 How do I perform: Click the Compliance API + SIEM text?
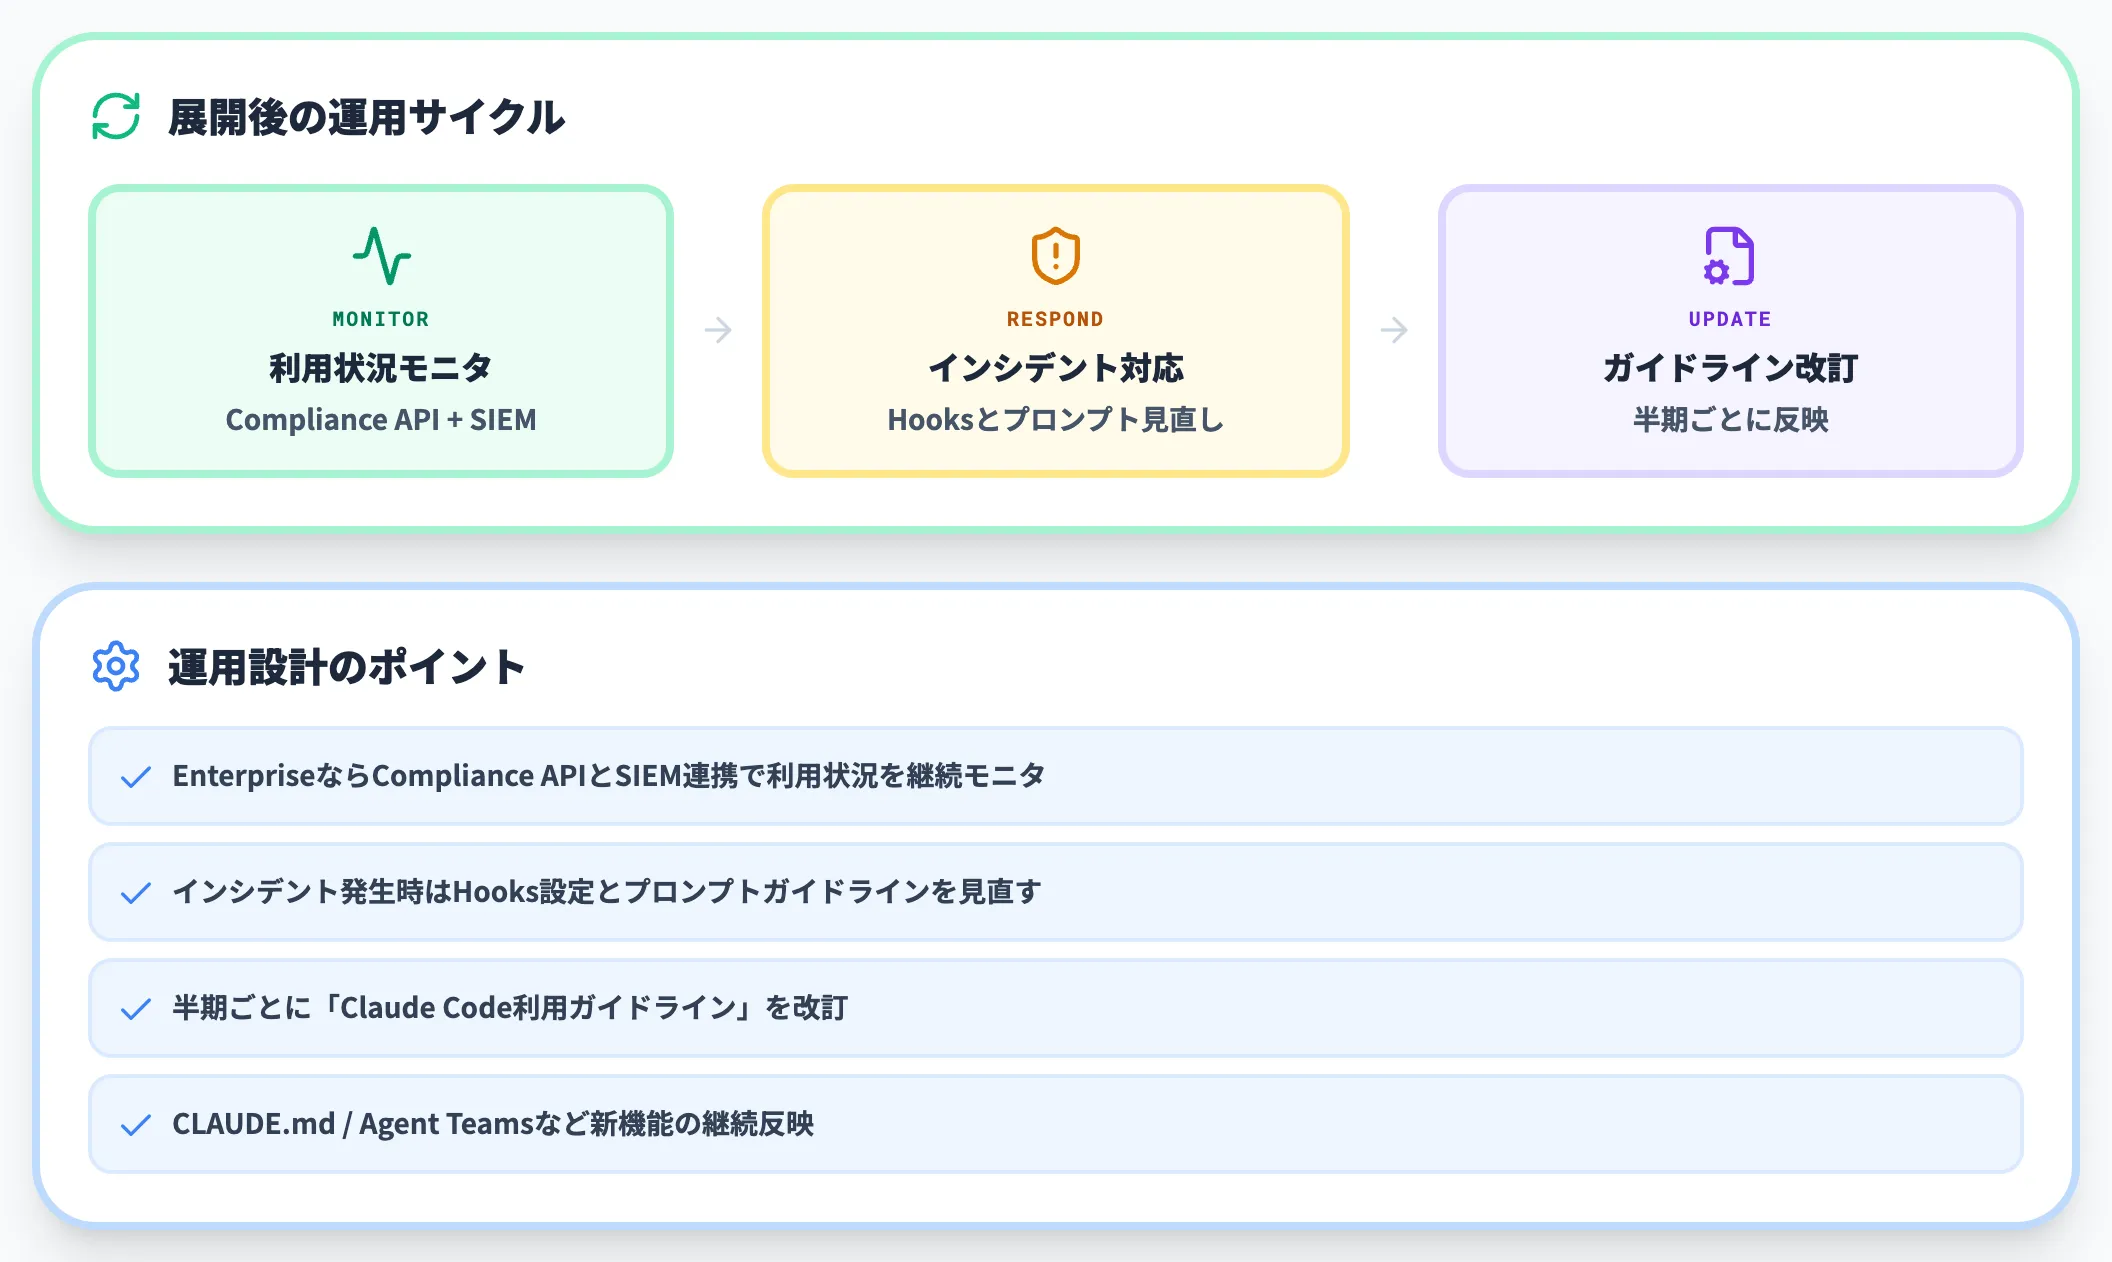(x=381, y=420)
